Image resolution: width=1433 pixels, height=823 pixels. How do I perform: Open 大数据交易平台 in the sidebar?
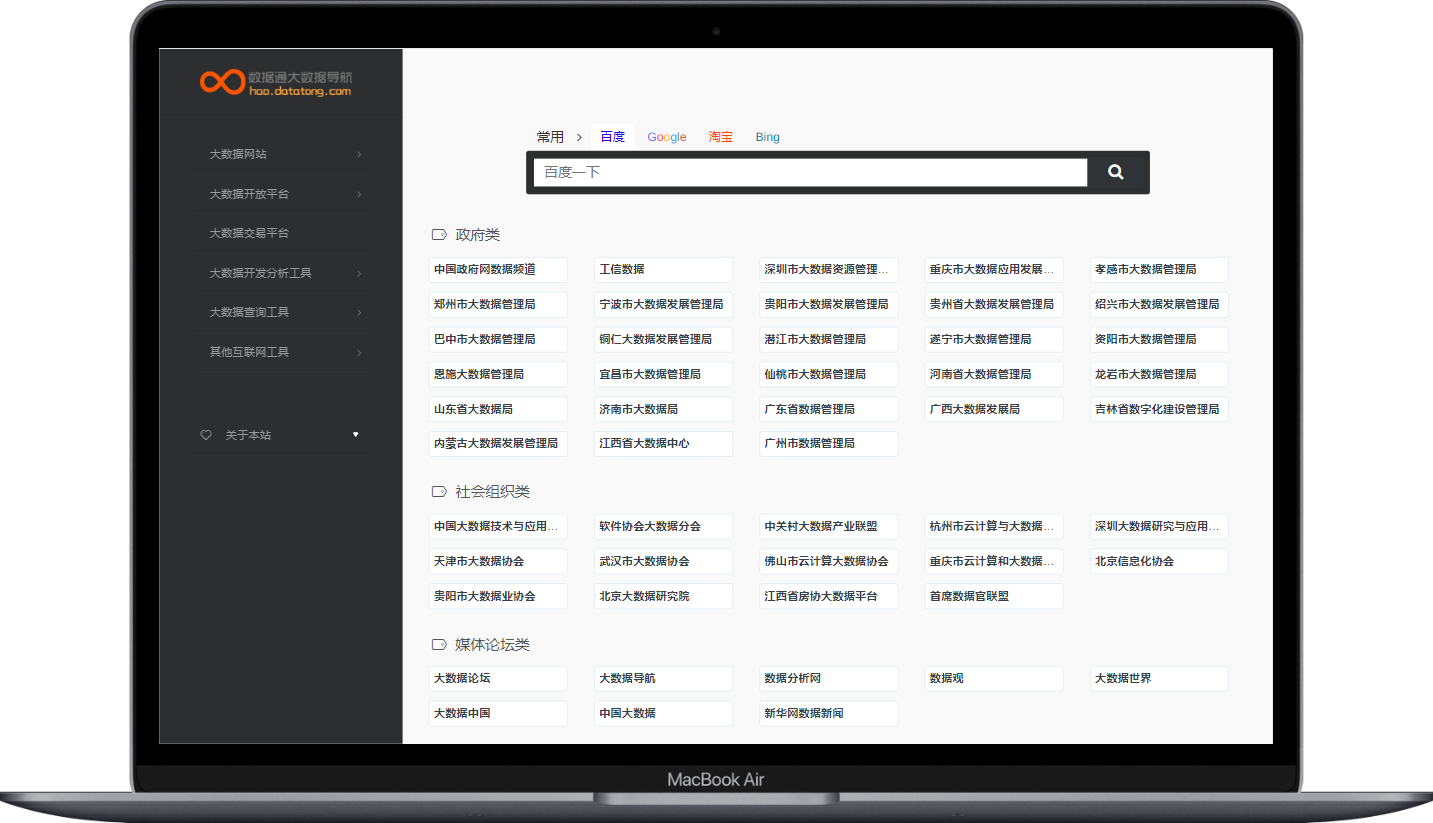tap(249, 233)
